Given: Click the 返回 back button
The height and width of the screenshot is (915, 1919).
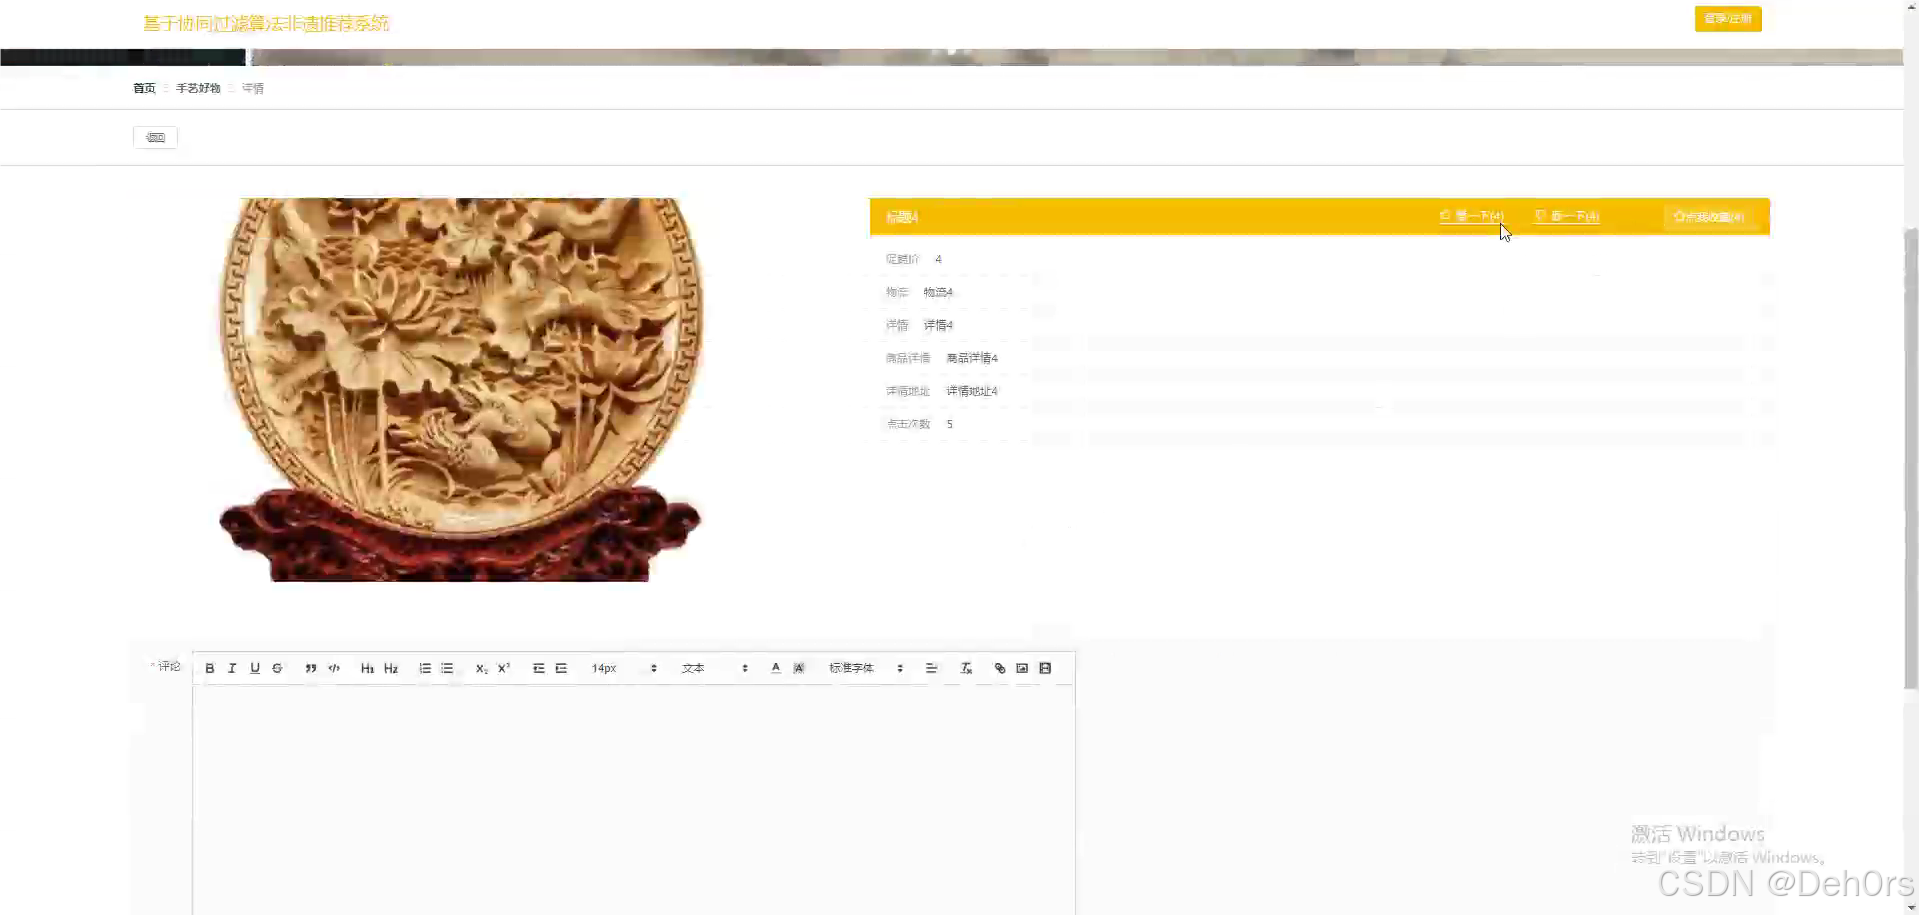Looking at the screenshot, I should (155, 137).
